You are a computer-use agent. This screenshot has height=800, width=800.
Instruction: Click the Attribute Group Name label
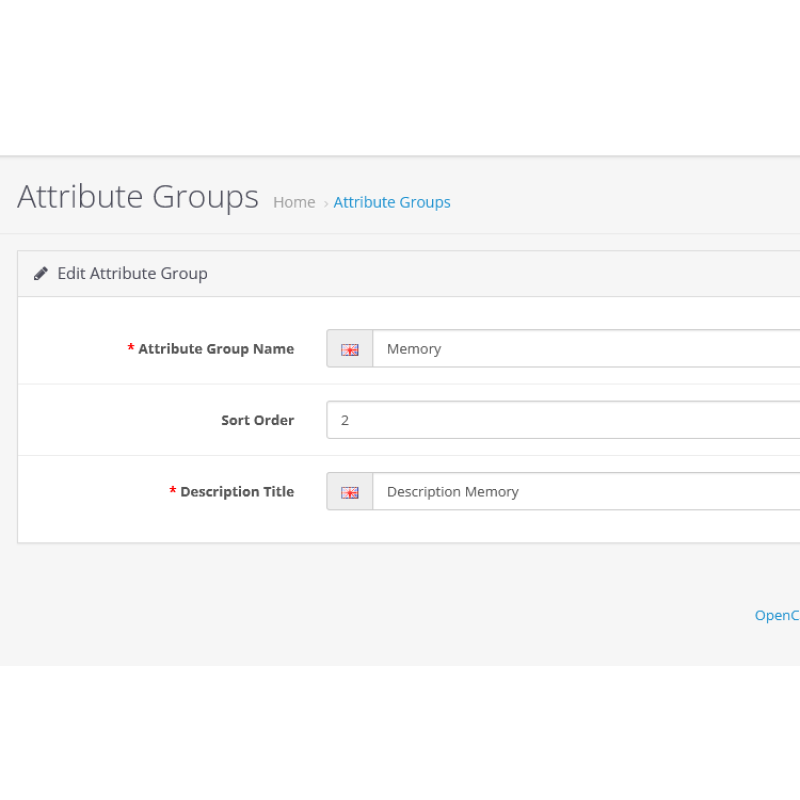pos(216,349)
